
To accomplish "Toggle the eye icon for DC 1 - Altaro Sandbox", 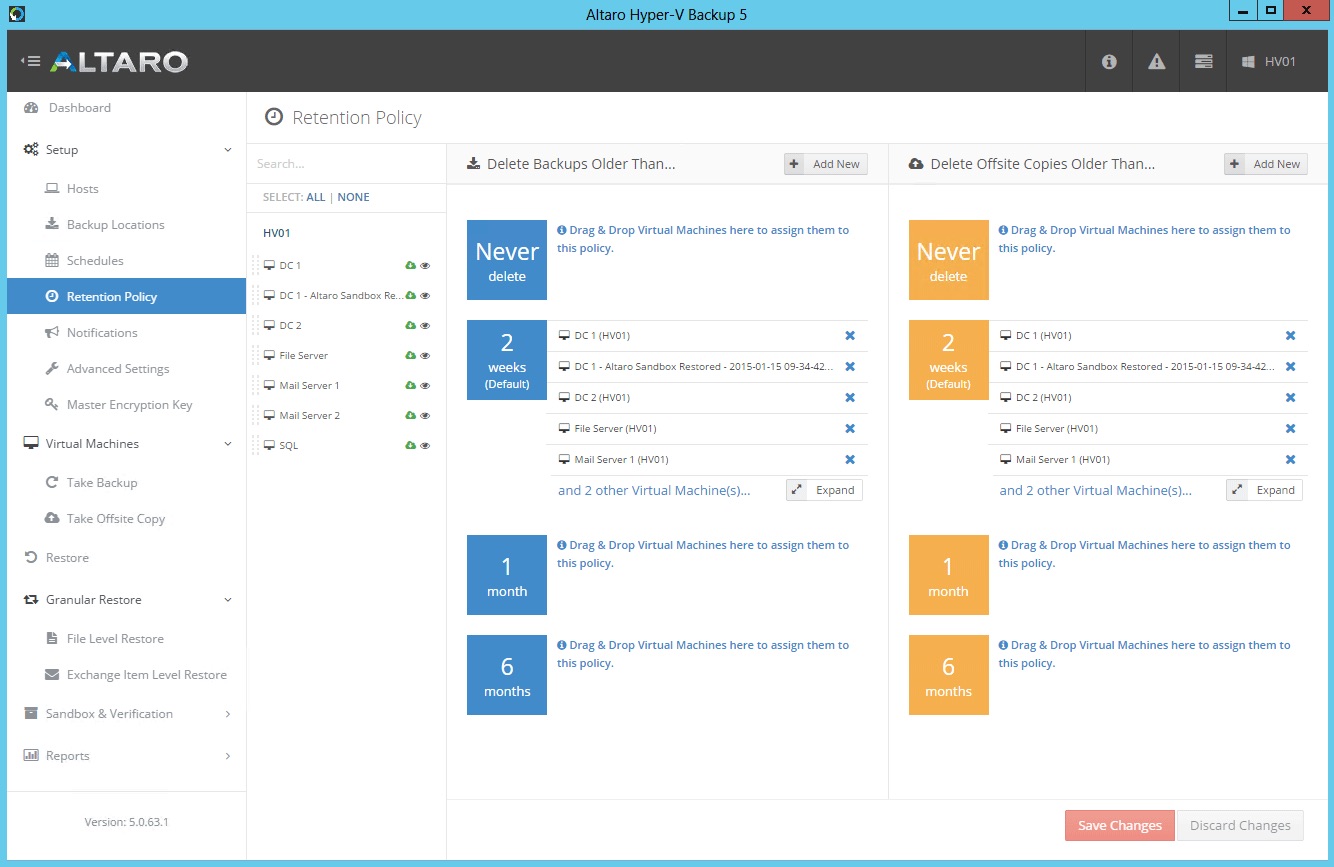I will coord(425,296).
